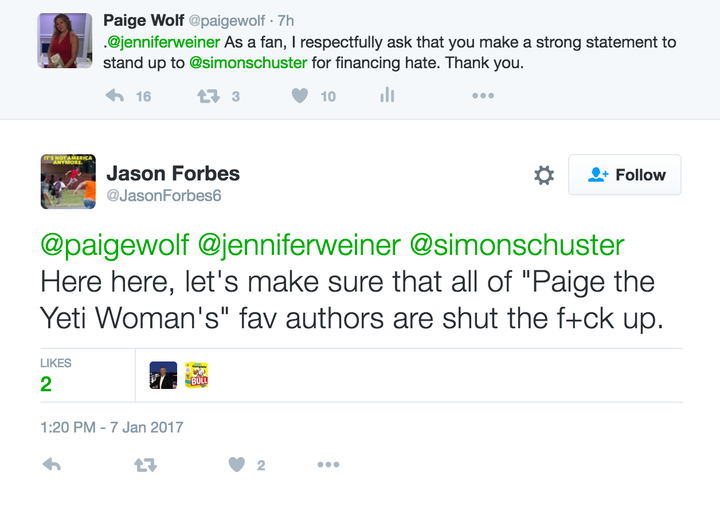Open @paigewolf mention in Jason's reply
This screenshot has width=720, height=511.
[115, 245]
